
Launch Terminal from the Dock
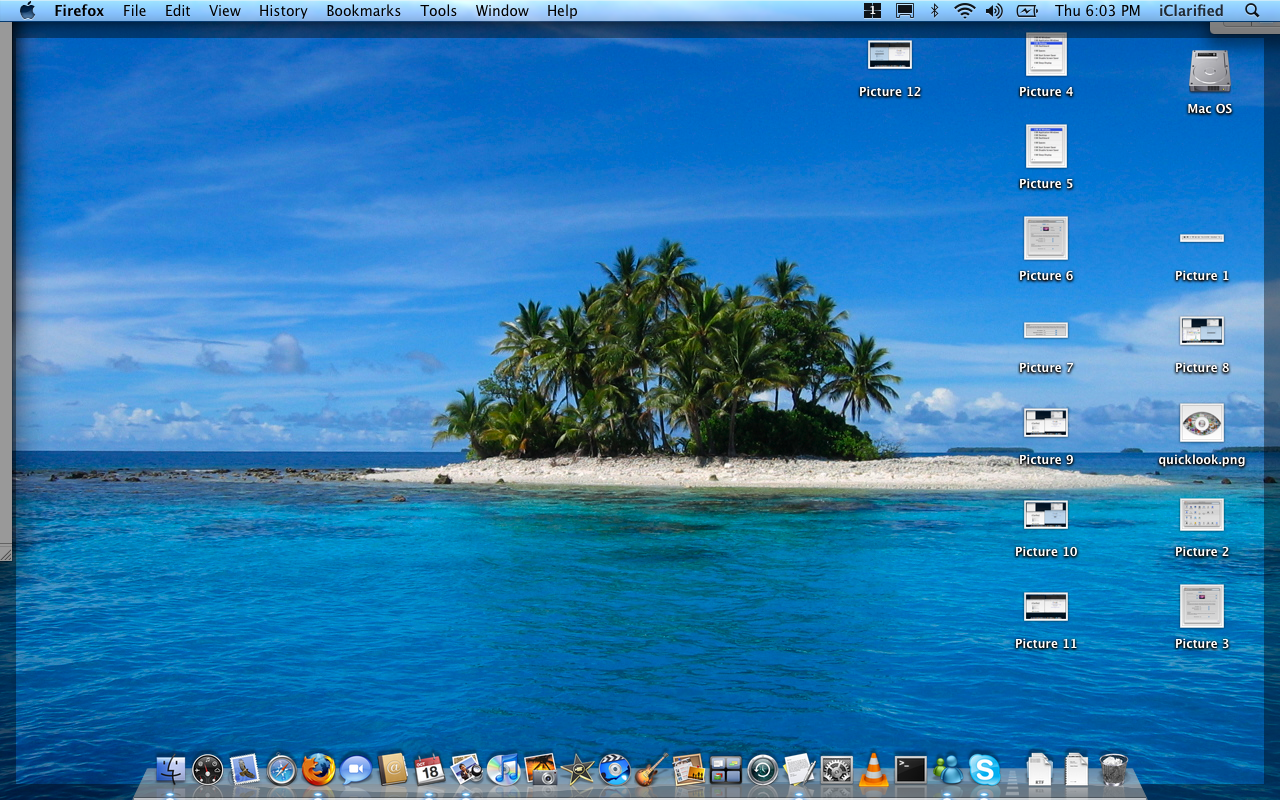point(910,769)
